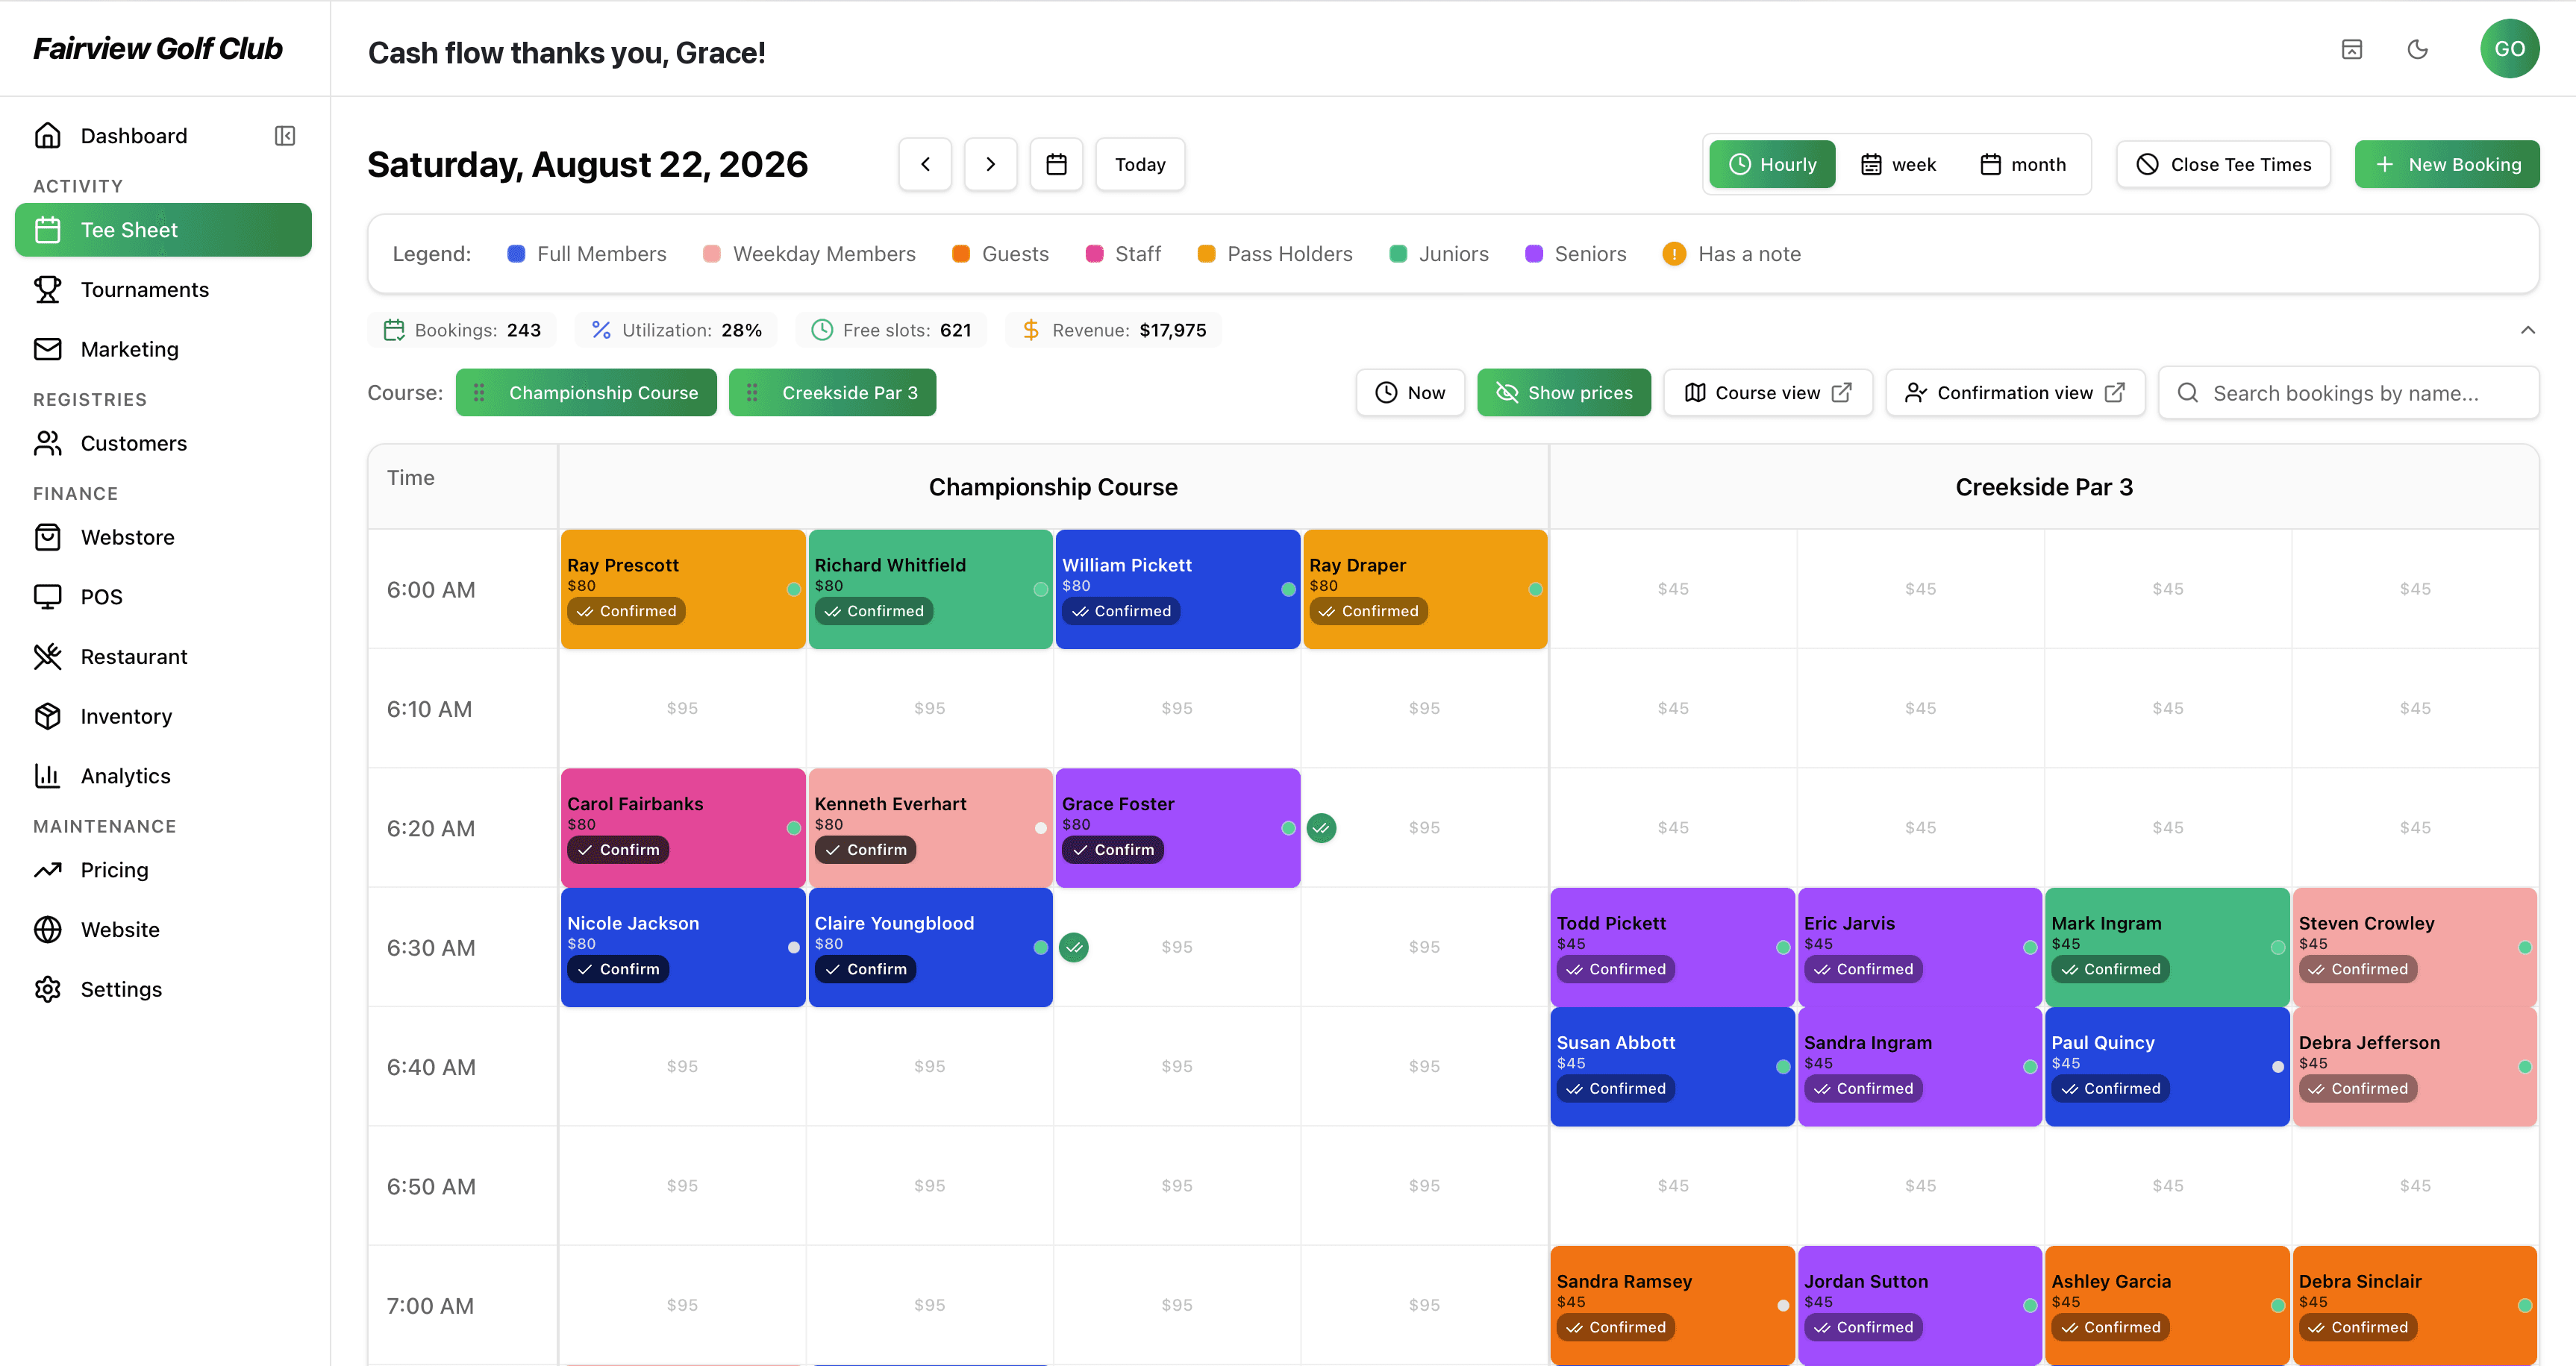Screen dimensions: 2576x1366
Task: Open Todd Pickett's Creekside booking
Action: (1672, 947)
